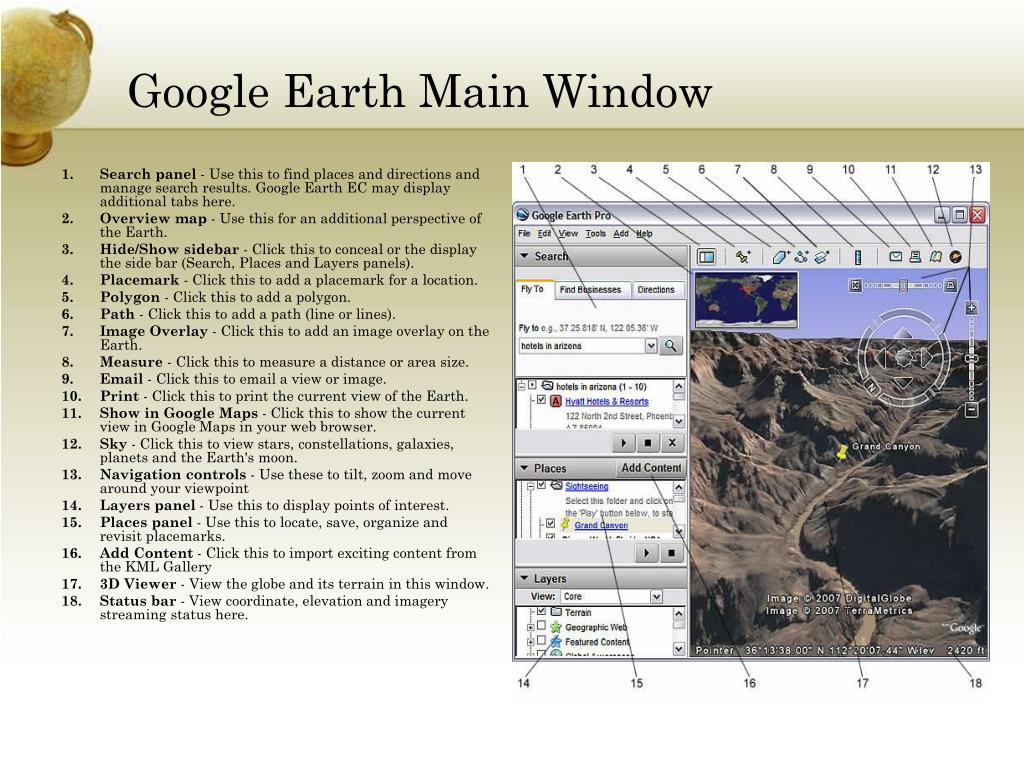Click the Hide/Show sidebar toolbar icon
The image size is (1024, 768).
pyautogui.click(x=706, y=257)
